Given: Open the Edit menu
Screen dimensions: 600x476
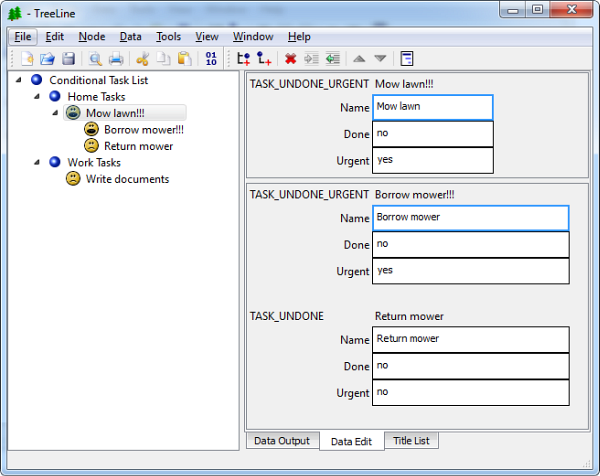Looking at the screenshot, I should (54, 37).
